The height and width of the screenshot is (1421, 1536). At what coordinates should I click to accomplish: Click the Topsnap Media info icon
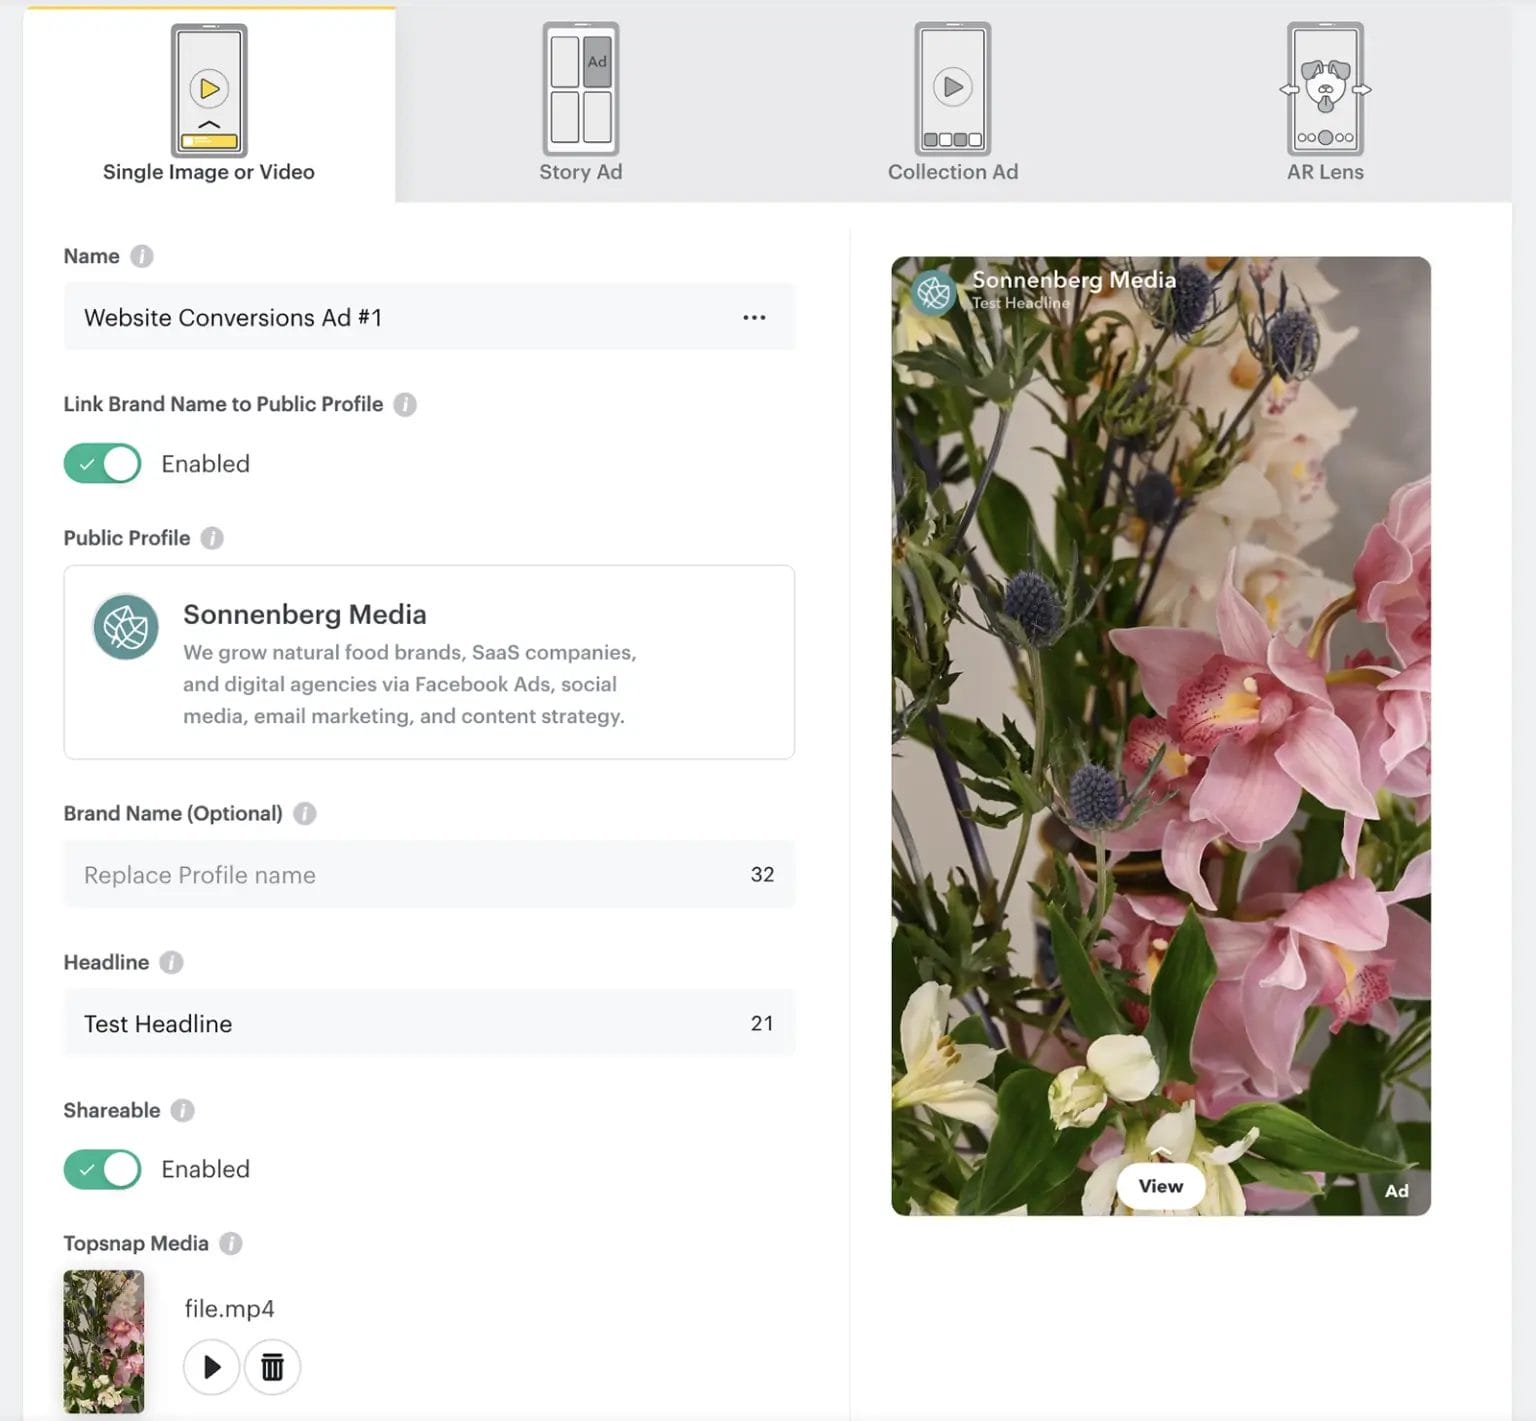pyautogui.click(x=231, y=1243)
